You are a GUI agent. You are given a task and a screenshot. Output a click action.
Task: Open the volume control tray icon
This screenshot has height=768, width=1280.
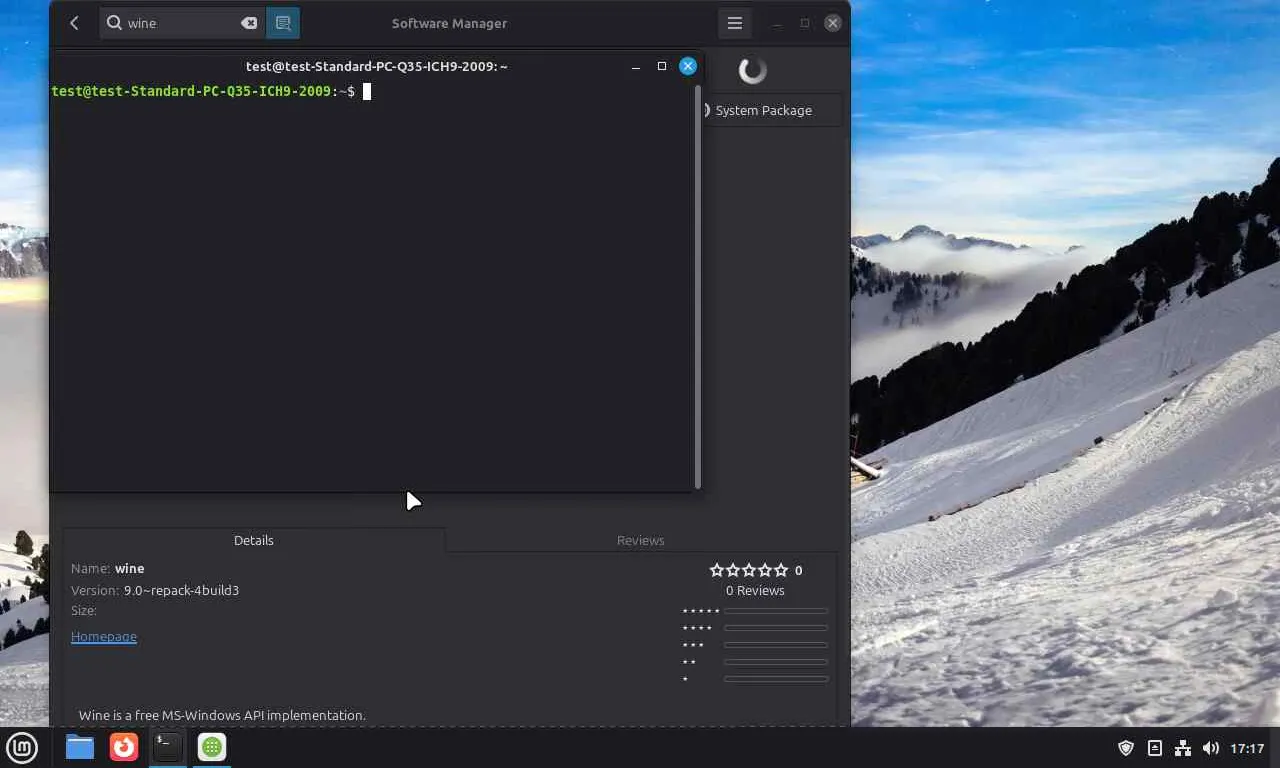[x=1211, y=748]
